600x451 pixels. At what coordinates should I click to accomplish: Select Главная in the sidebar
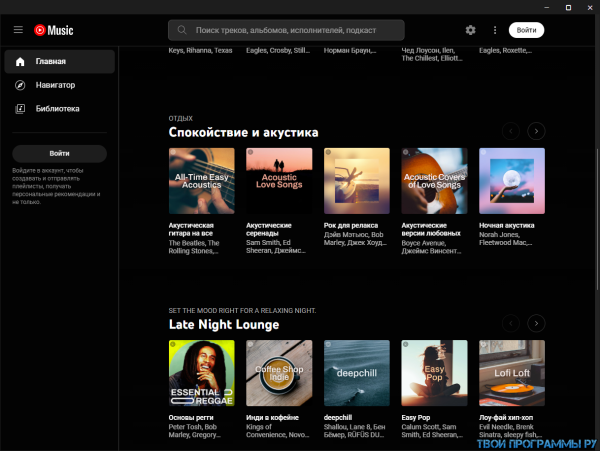60,61
